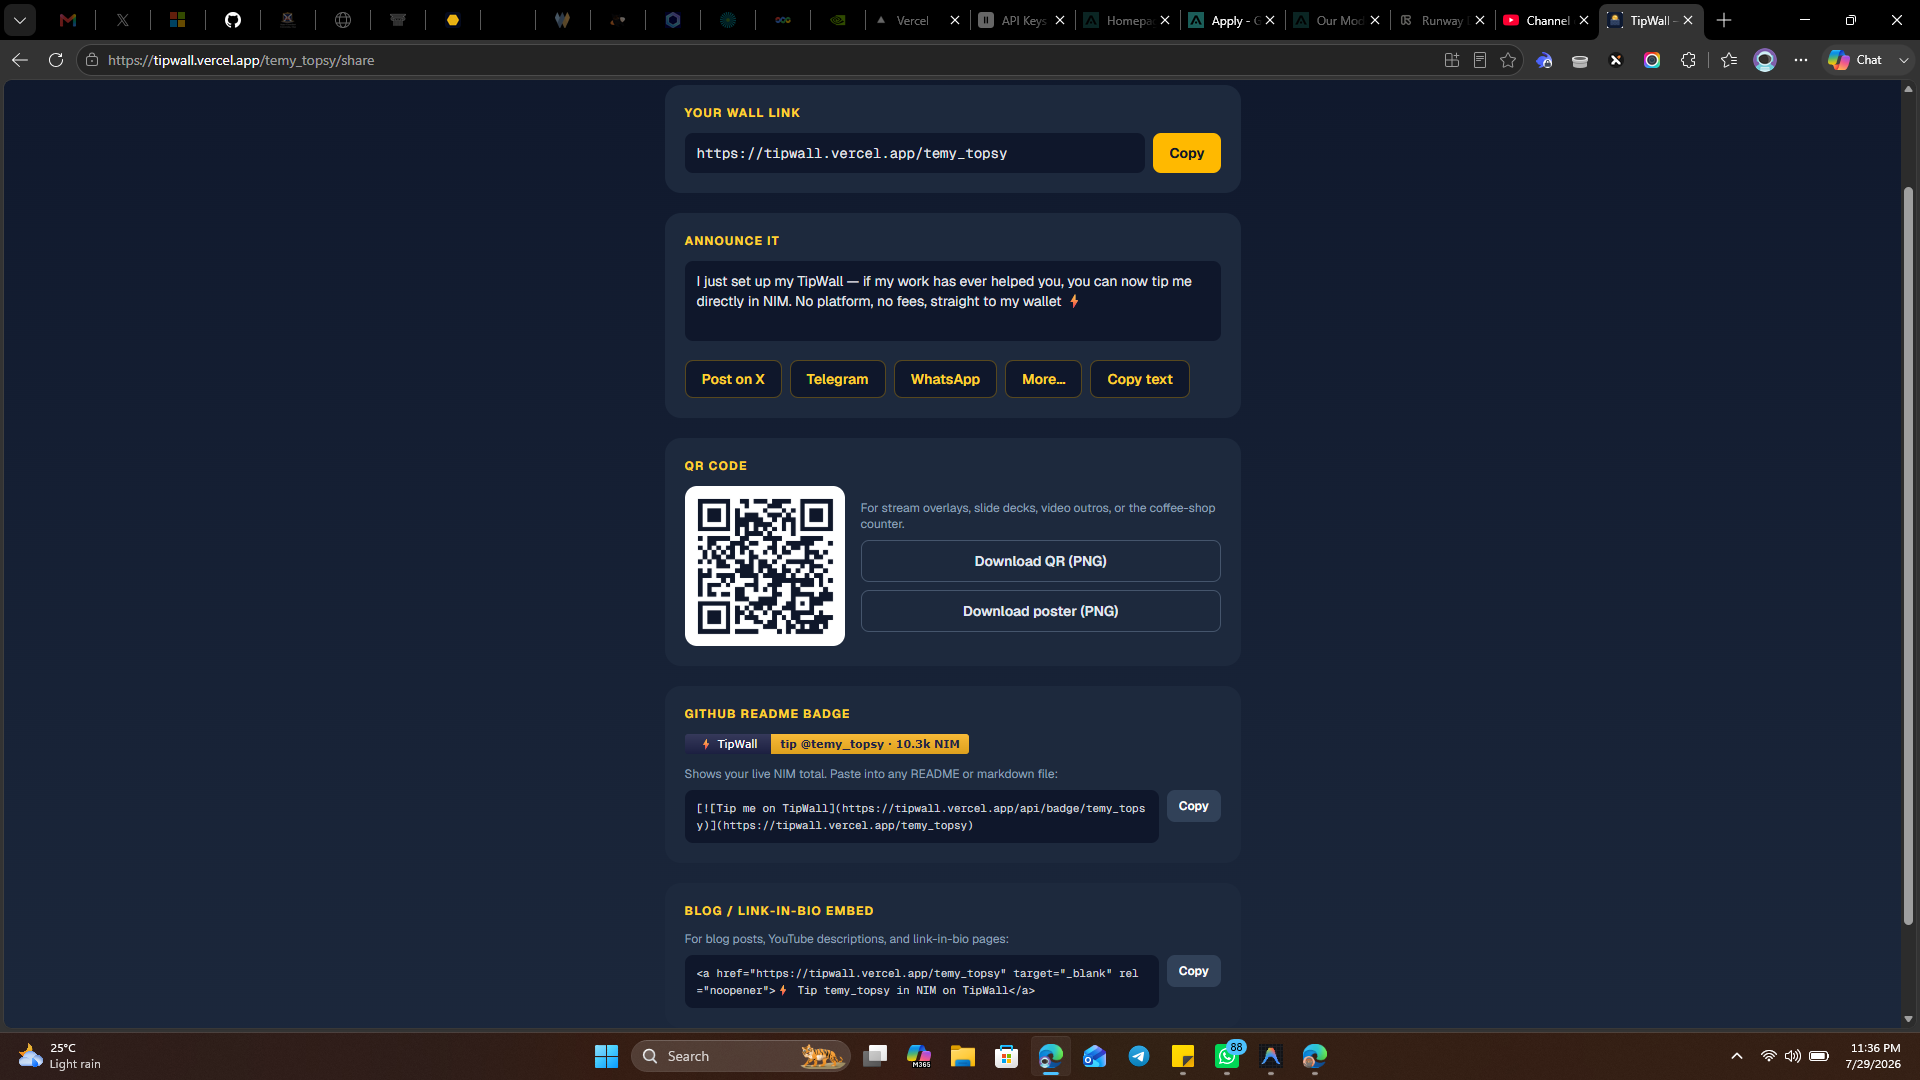Add this page to favorites star
The image size is (1920, 1080).
[1508, 60]
